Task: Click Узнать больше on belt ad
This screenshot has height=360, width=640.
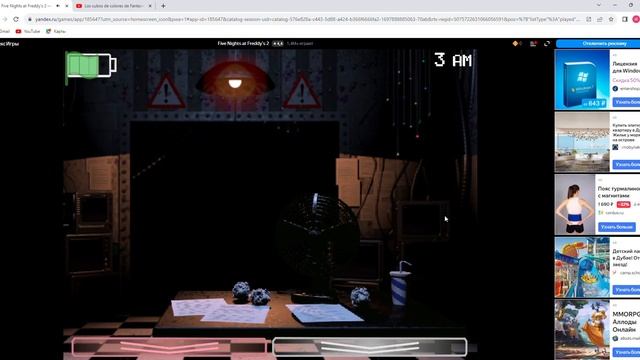Action: (617, 227)
